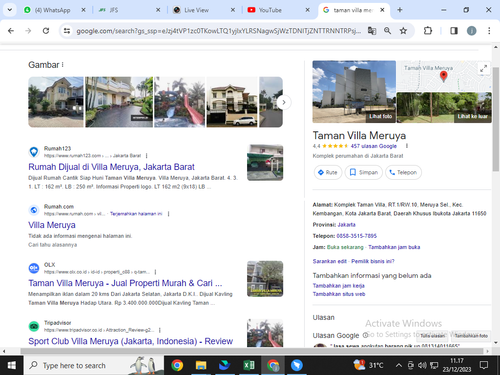
Task: Open options dots beside review count
Action: coord(407,146)
